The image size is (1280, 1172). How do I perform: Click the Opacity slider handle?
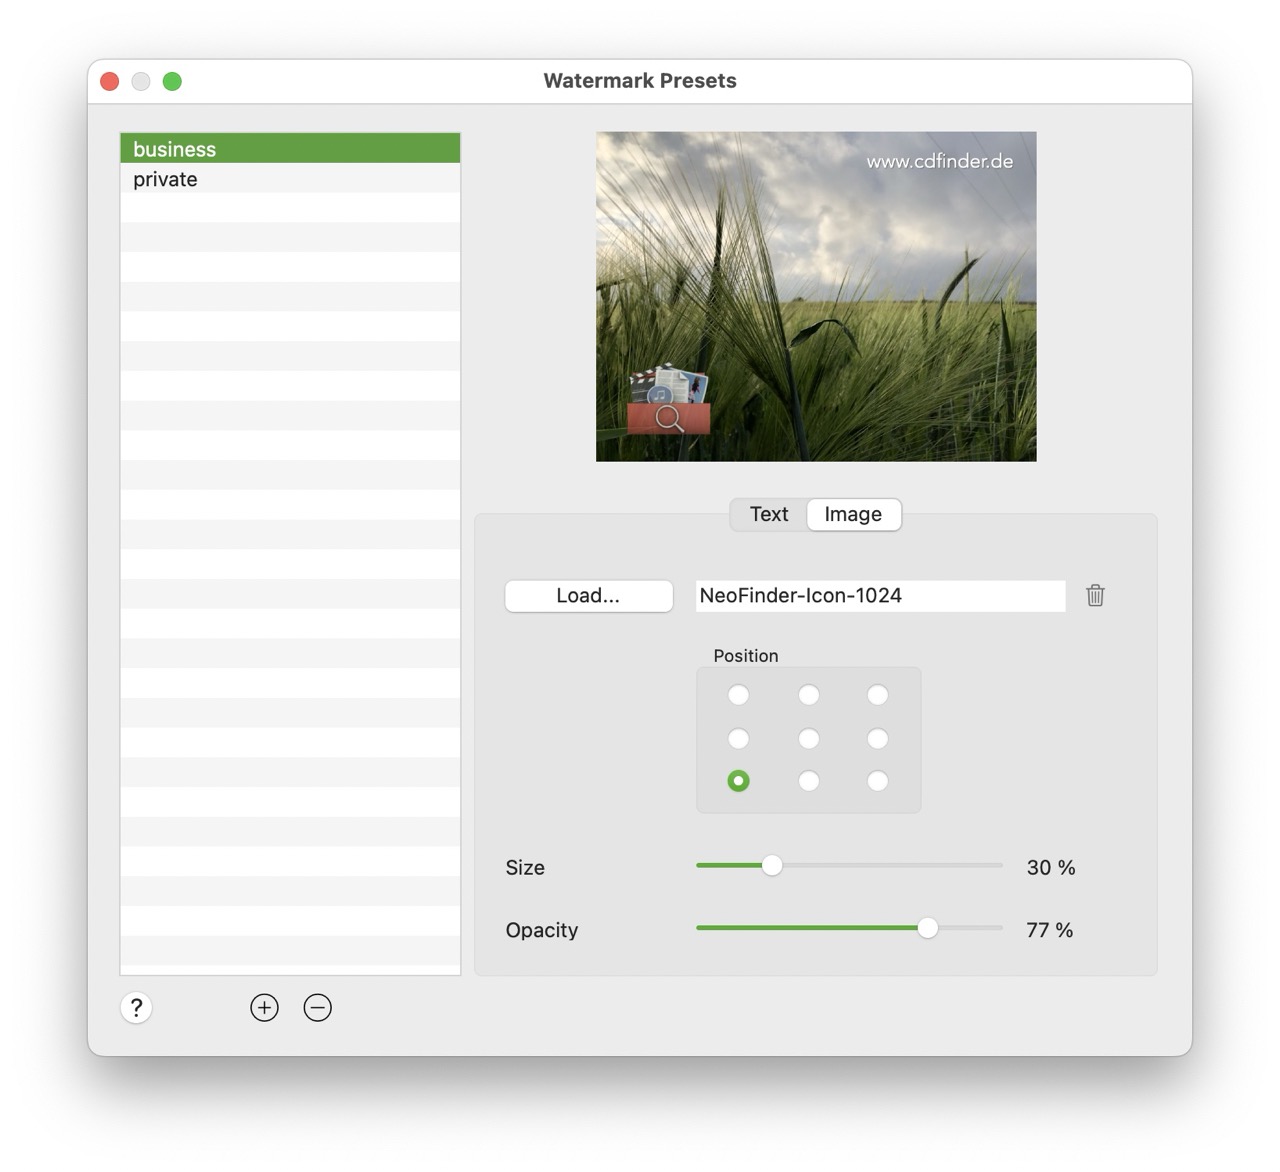coord(927,928)
